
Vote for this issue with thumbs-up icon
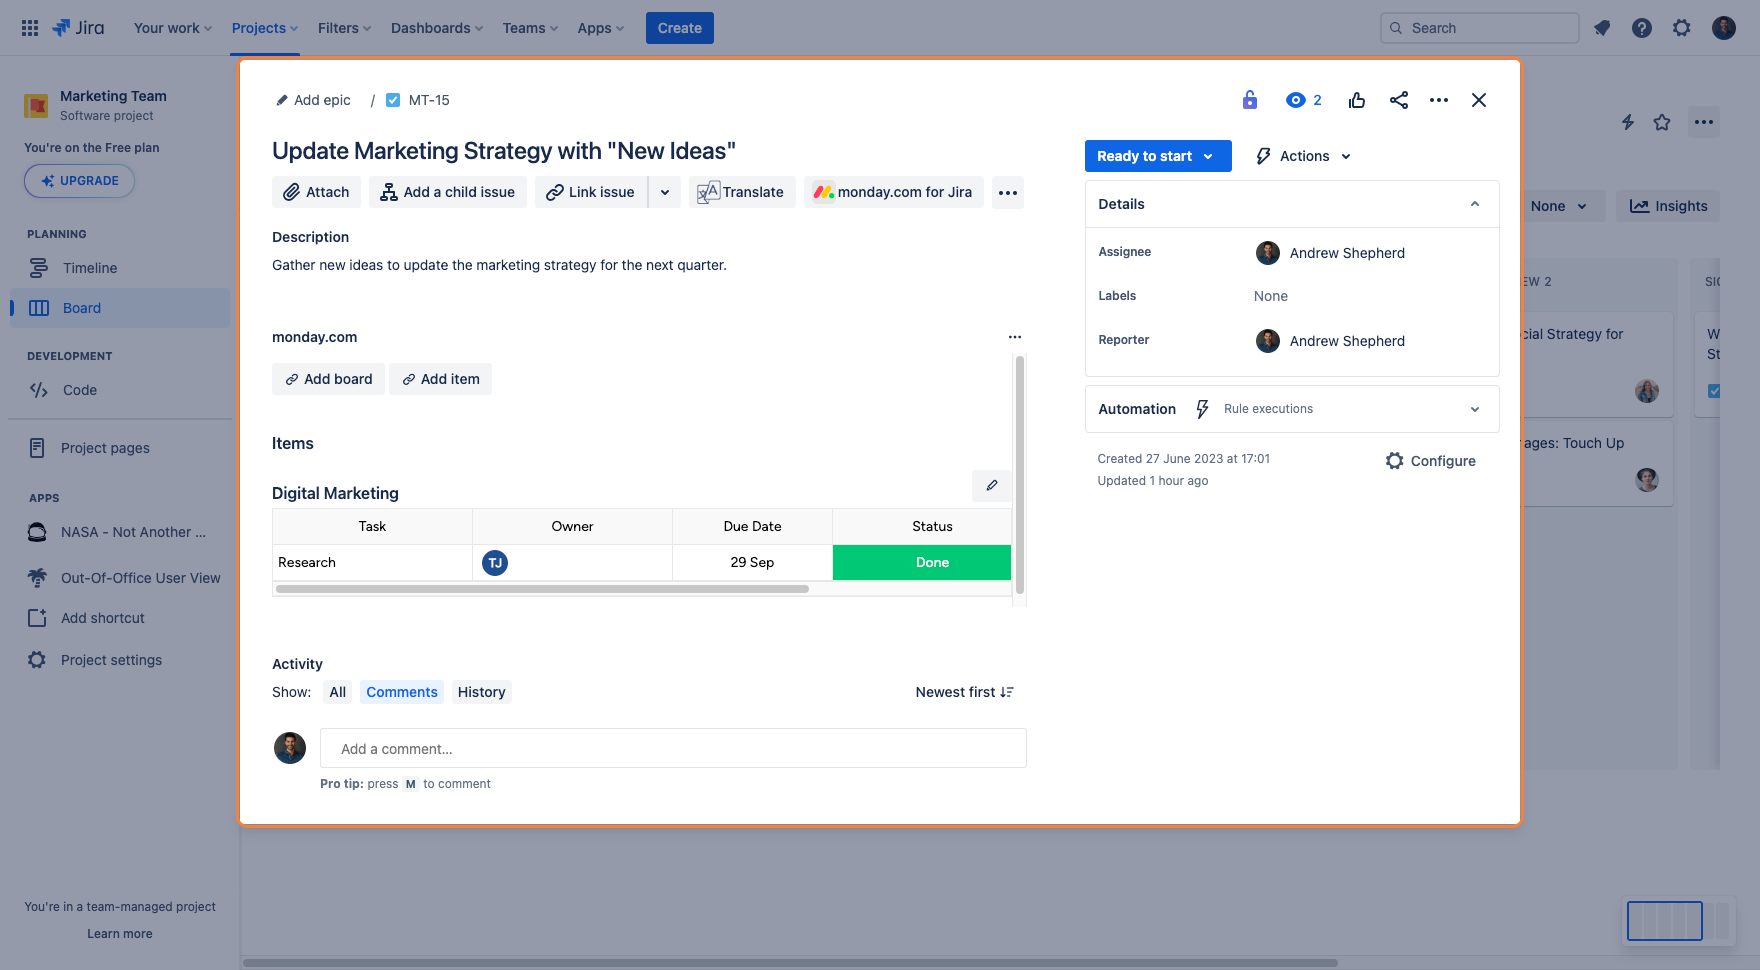click(1357, 100)
